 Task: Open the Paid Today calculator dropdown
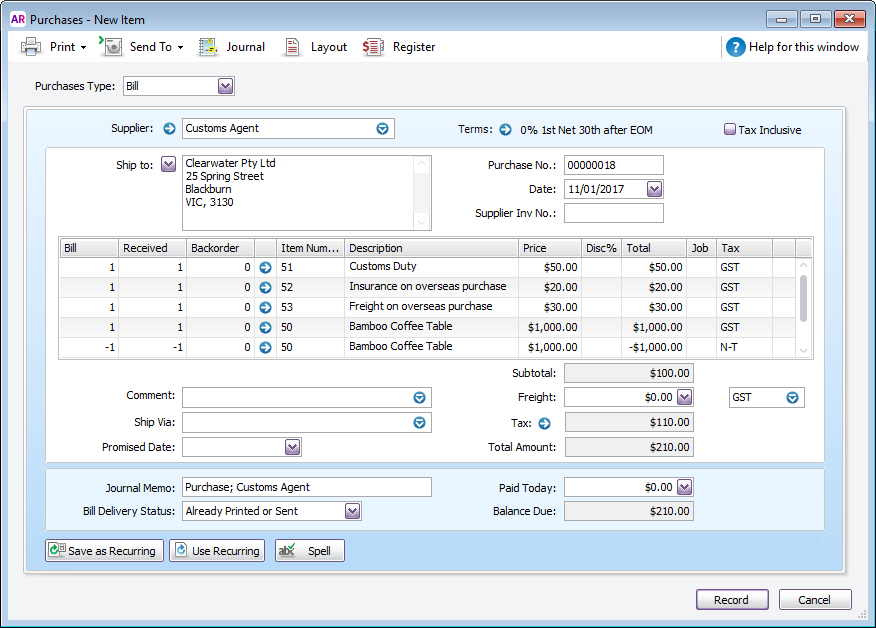(684, 487)
